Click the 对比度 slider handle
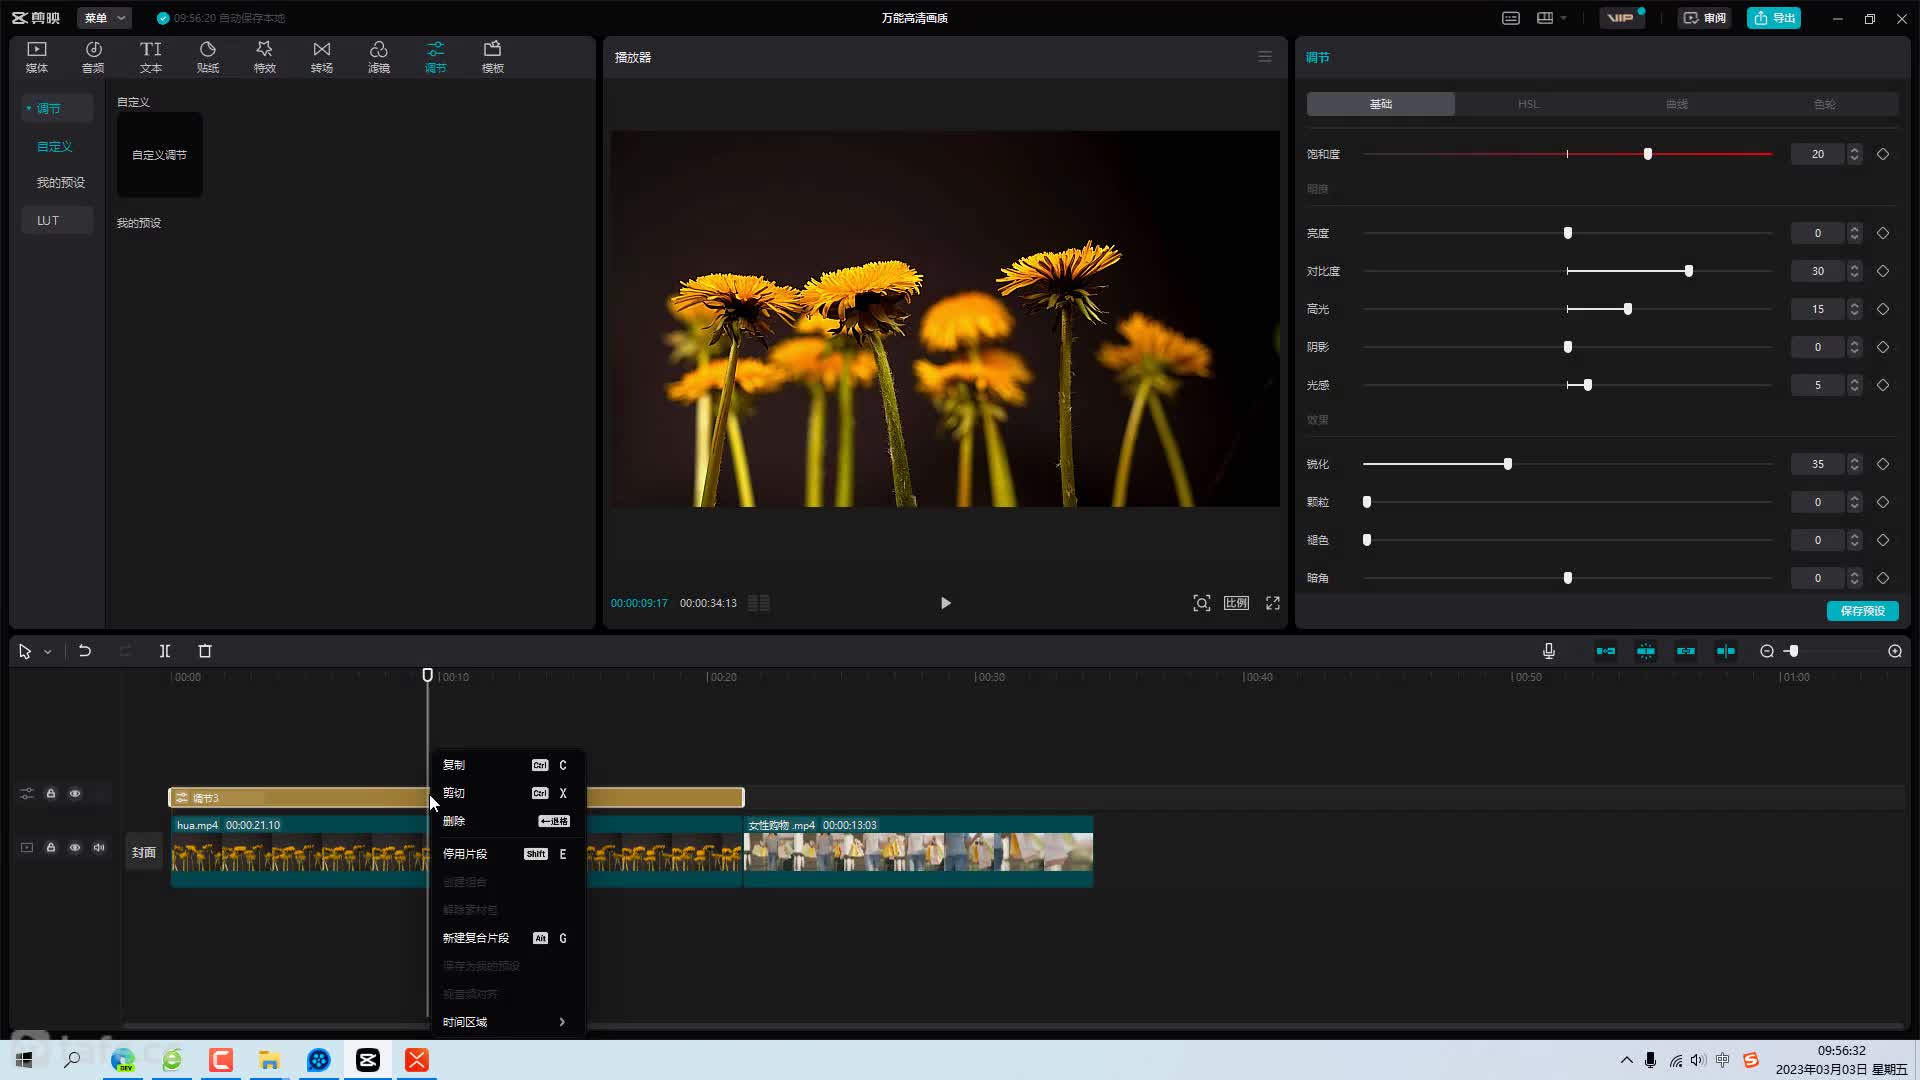 click(x=1689, y=271)
